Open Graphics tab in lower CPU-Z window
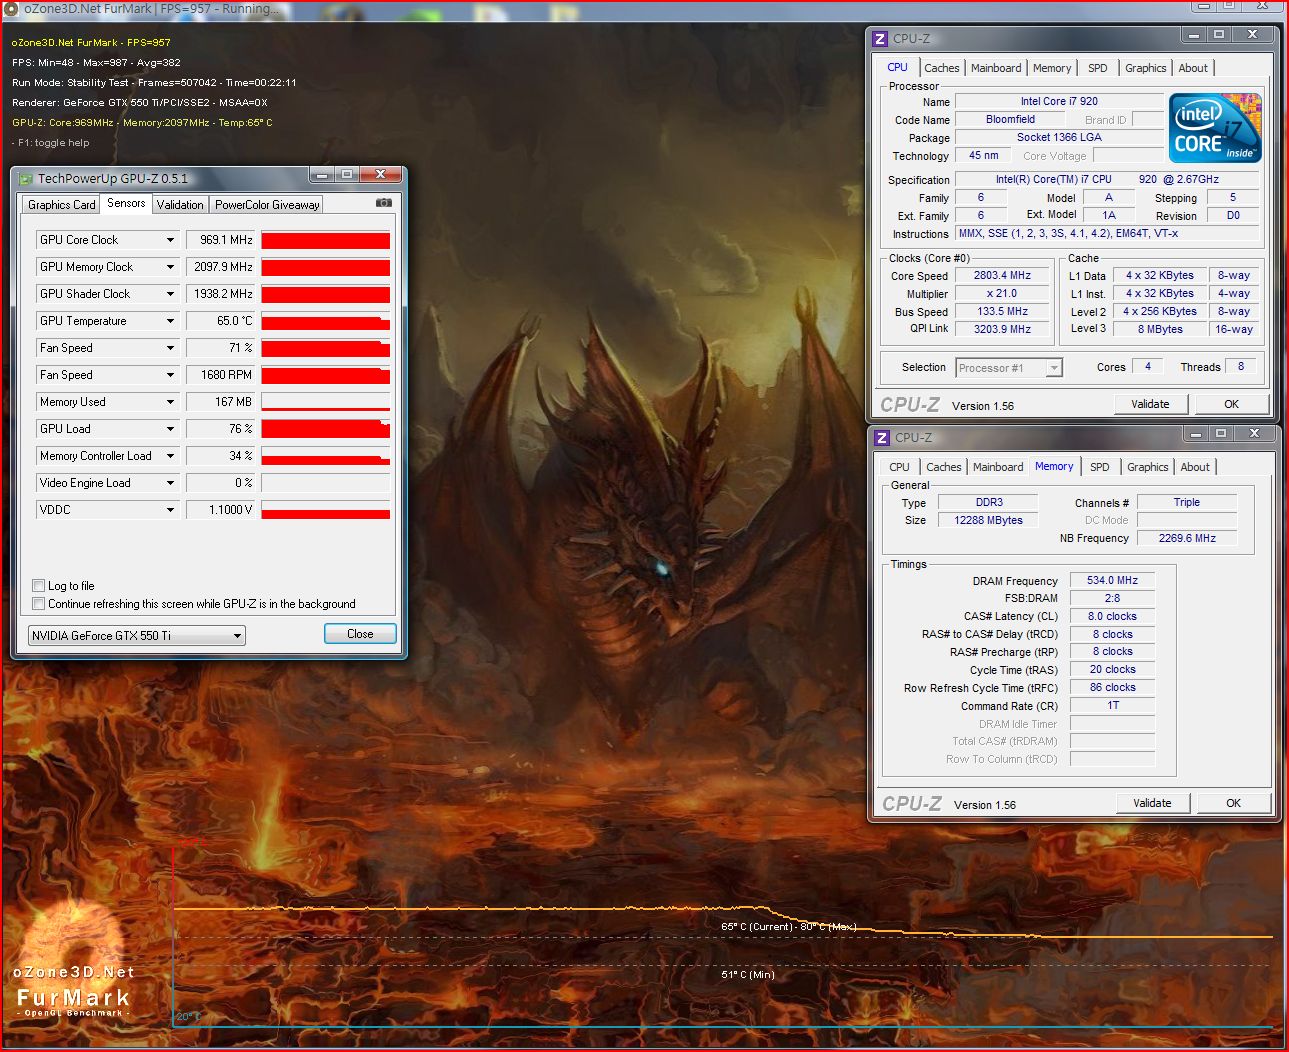1289x1052 pixels. 1148,467
